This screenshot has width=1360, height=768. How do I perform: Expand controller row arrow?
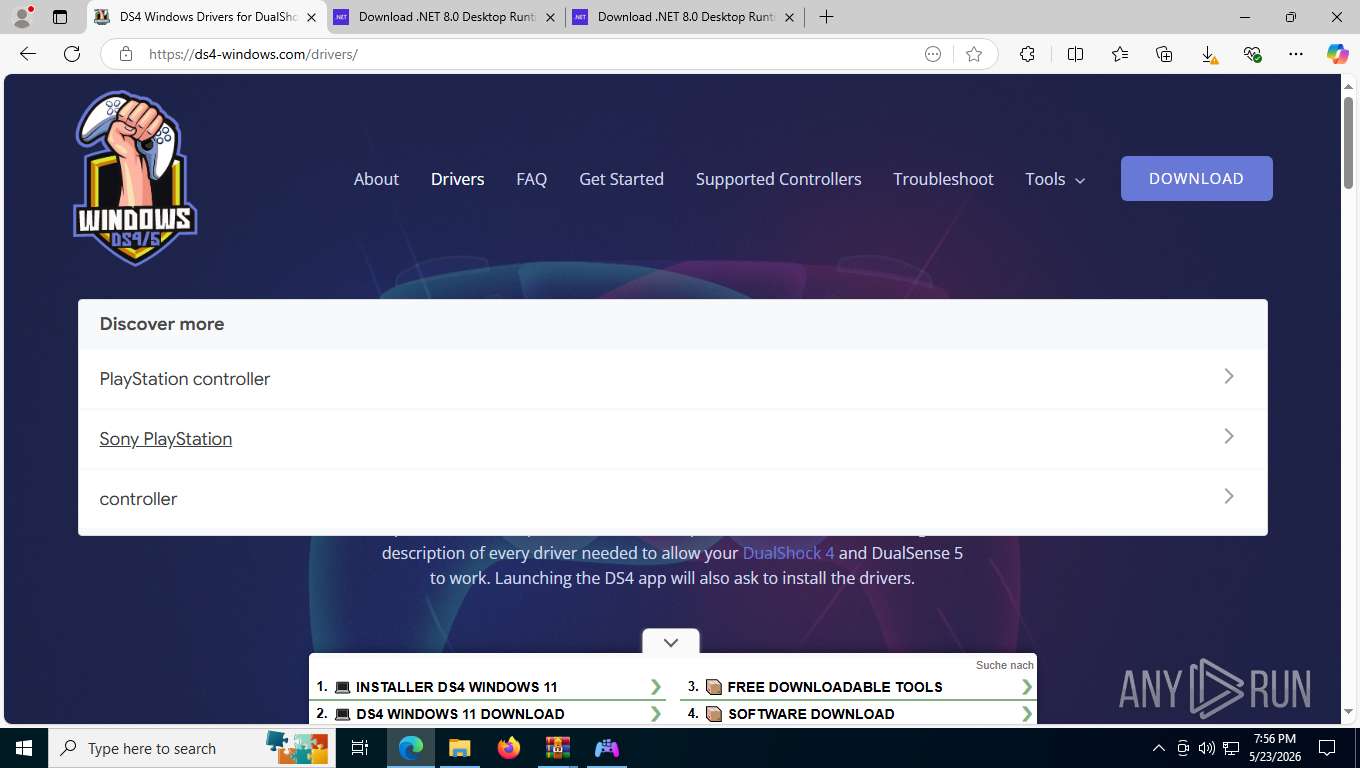click(1229, 496)
